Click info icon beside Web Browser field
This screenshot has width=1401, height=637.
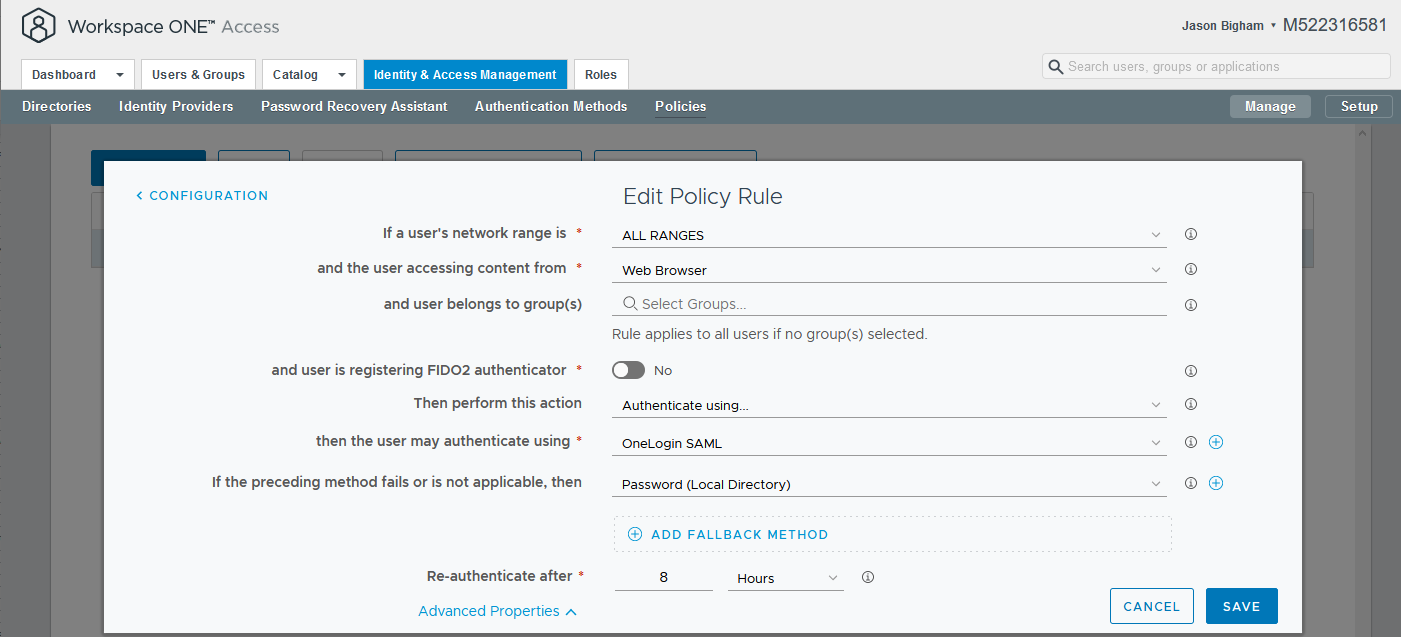point(1191,270)
